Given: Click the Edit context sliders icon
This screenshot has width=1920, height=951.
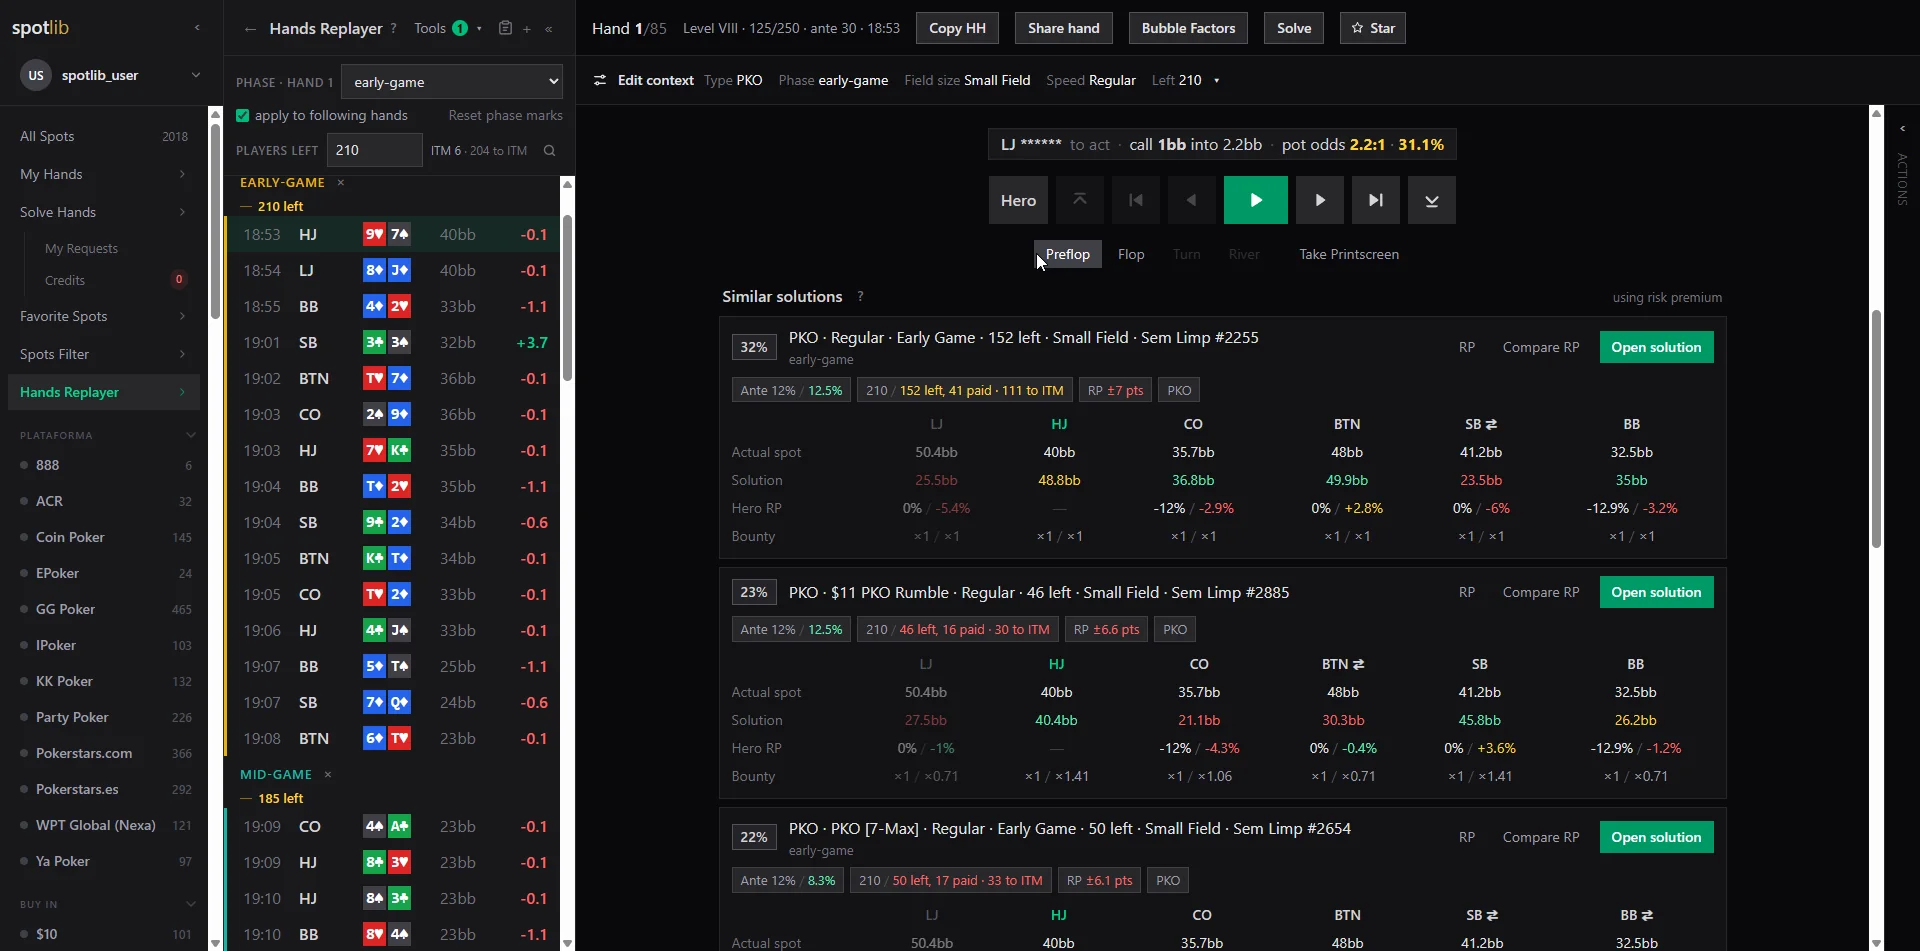Looking at the screenshot, I should click(600, 80).
